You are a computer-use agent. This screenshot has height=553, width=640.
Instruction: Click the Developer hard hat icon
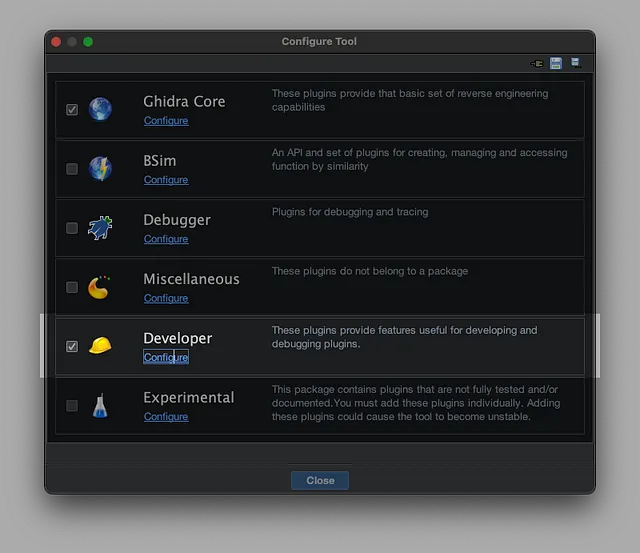(100, 346)
